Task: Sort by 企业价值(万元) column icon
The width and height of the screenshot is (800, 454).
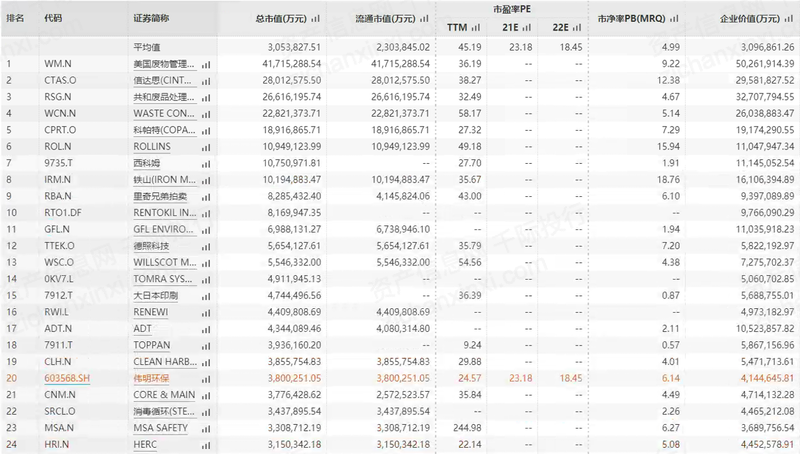Action: click(x=789, y=19)
